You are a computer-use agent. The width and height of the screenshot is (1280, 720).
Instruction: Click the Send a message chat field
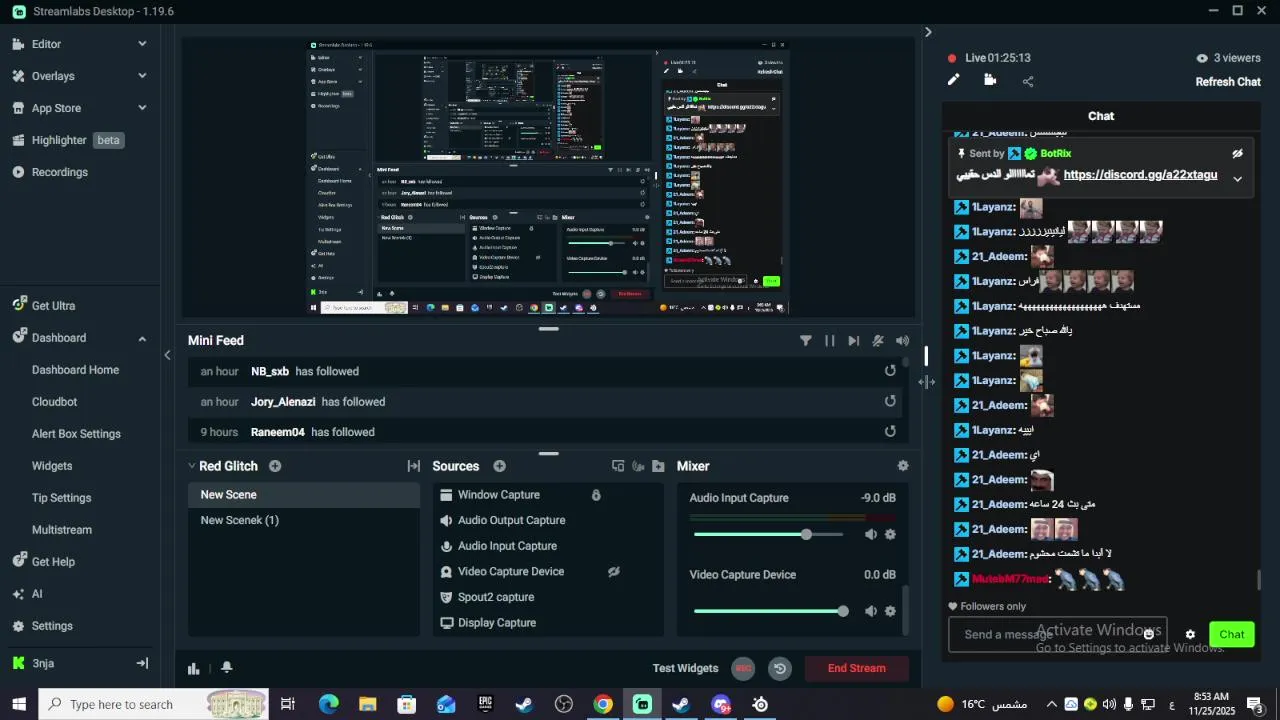(1057, 634)
